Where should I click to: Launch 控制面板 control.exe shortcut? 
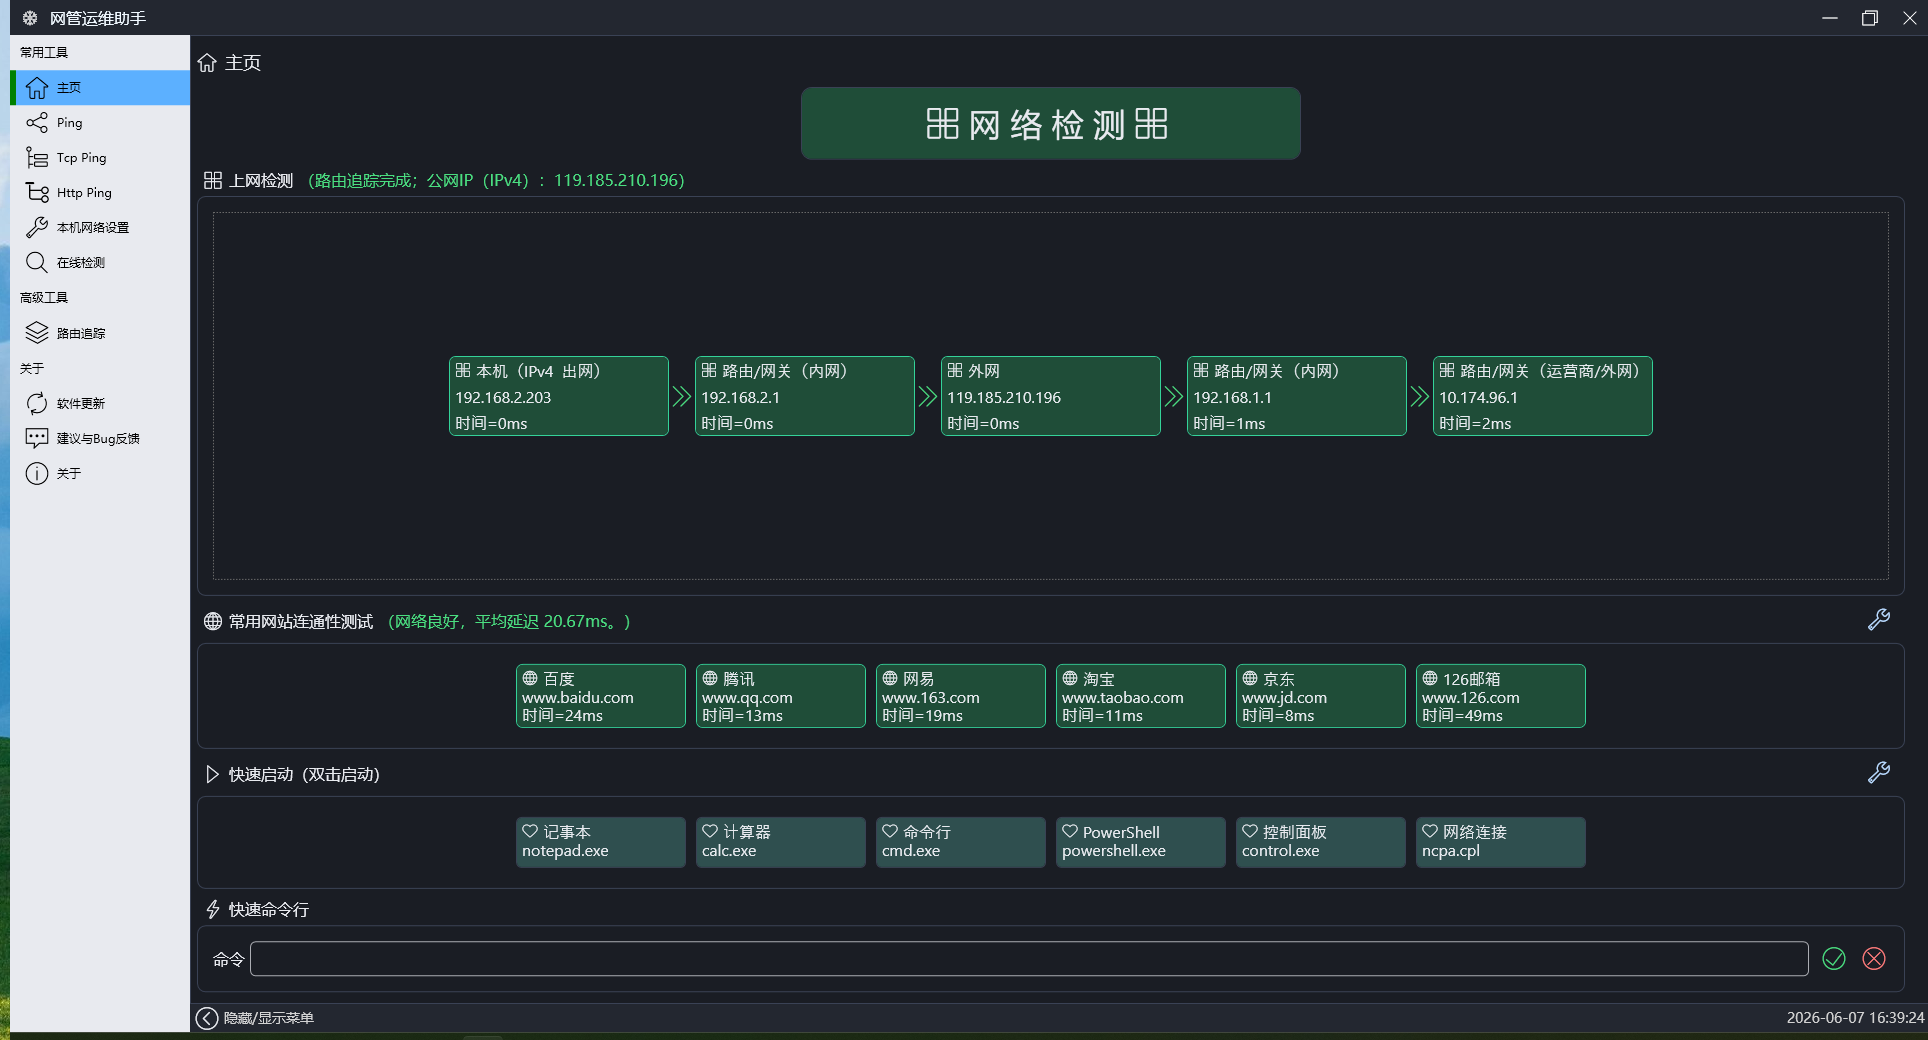1321,842
